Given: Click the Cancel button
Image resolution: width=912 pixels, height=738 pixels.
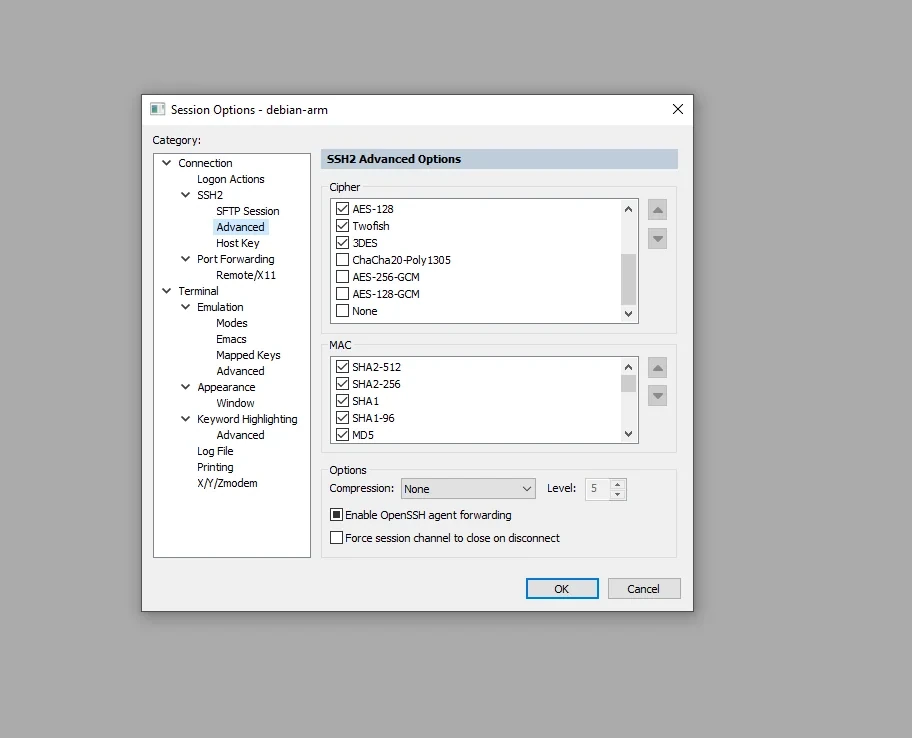Looking at the screenshot, I should tap(644, 589).
